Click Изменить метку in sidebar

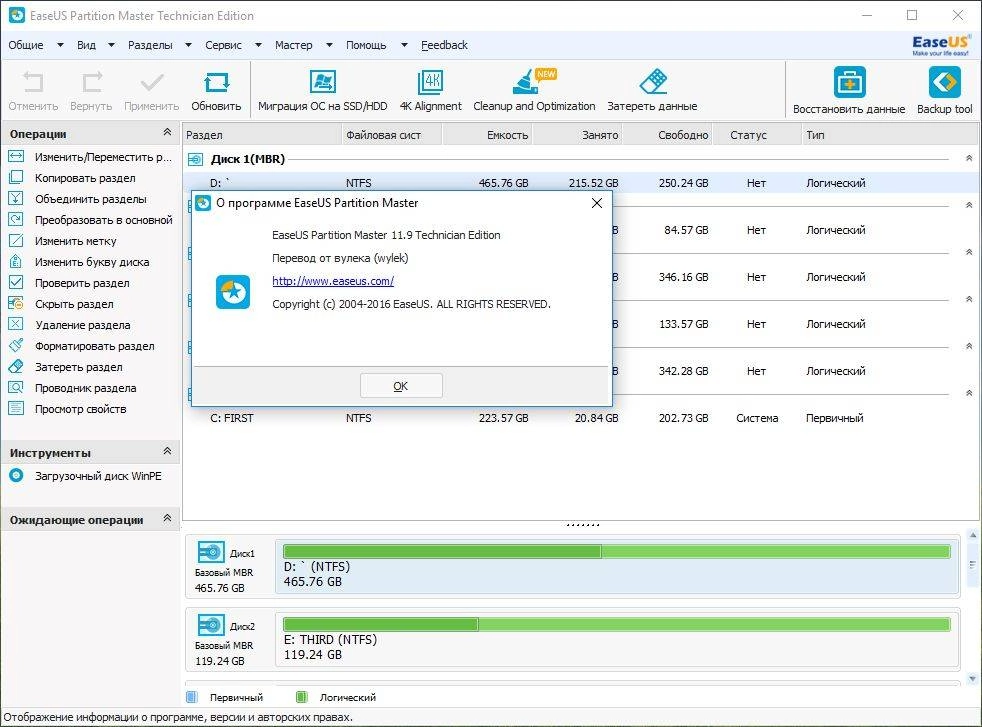63,241
